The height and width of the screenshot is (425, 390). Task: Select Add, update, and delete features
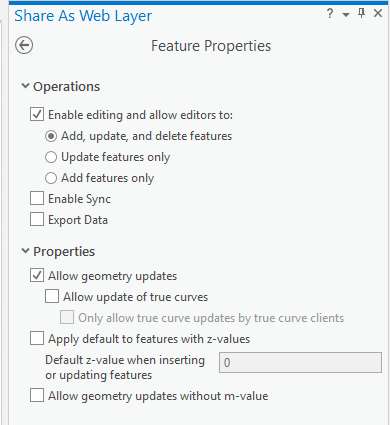click(51, 136)
